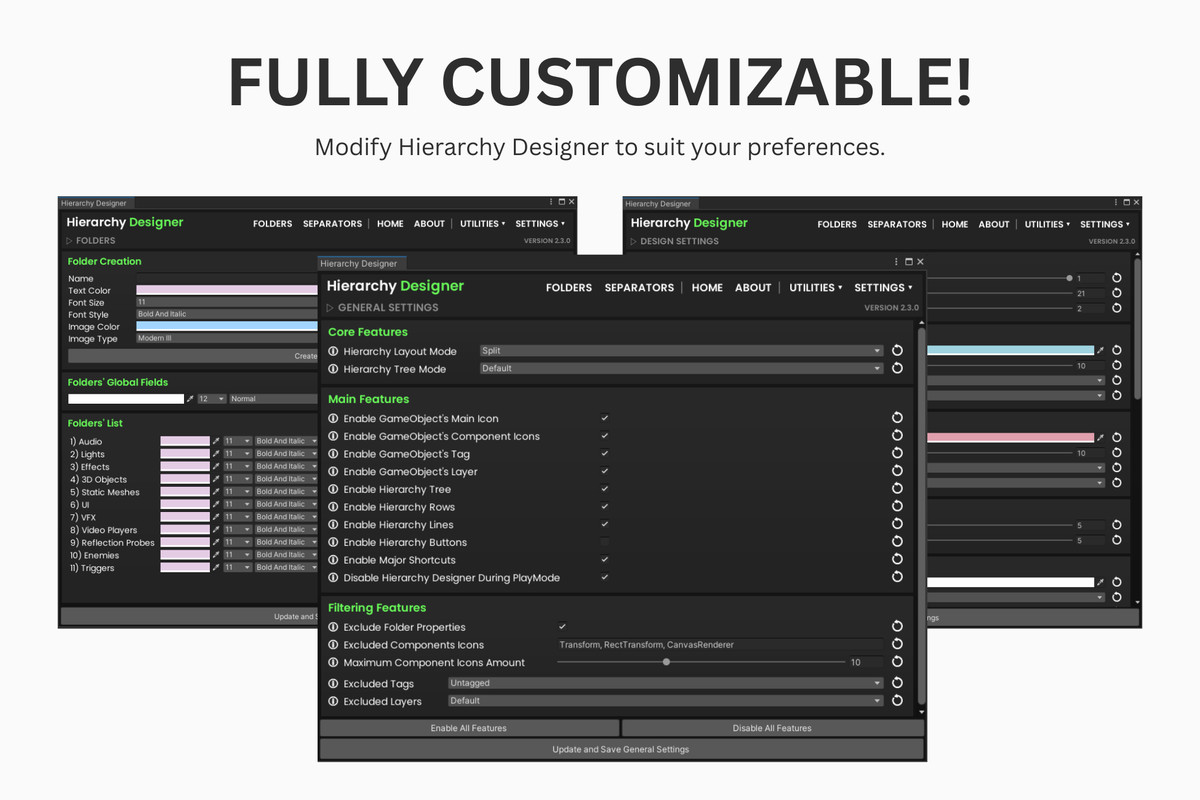This screenshot has width=1200, height=800.
Task: Open the General Settings window's three-dot menu
Action: pyautogui.click(x=896, y=263)
